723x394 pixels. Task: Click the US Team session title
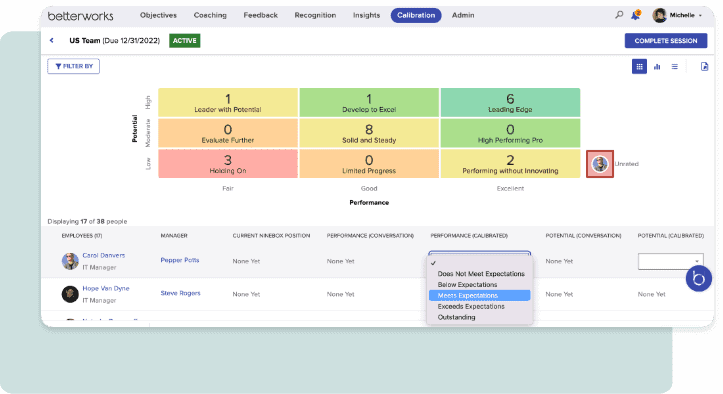click(114, 41)
